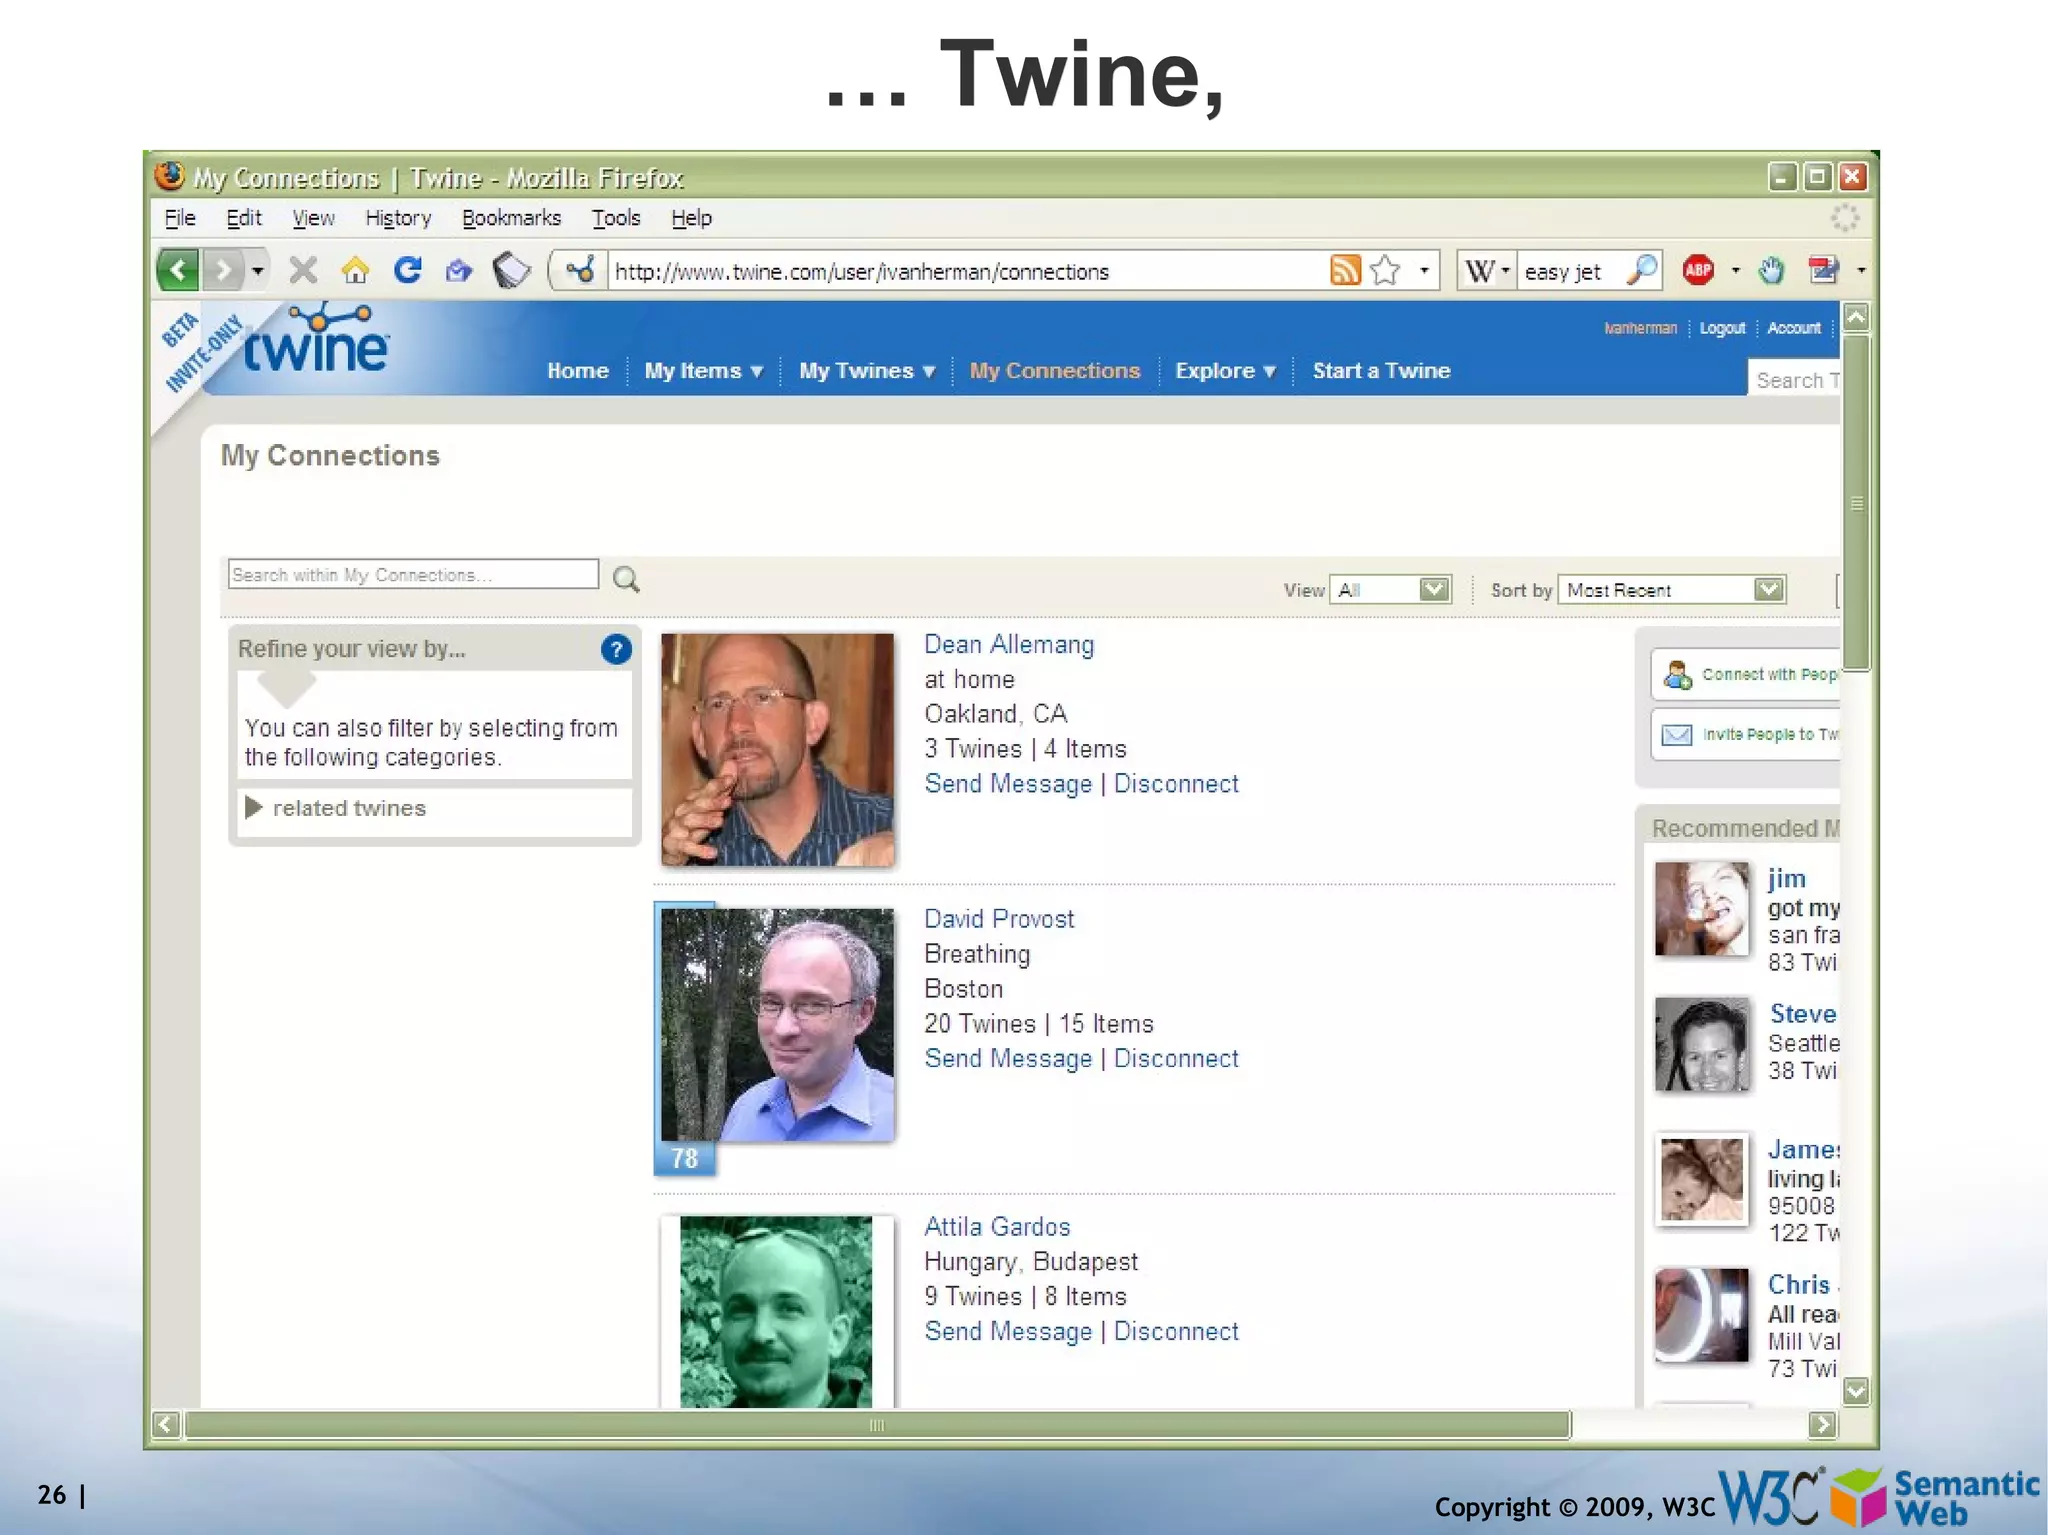Click the Search Twine input field
2048x1535 pixels.
(1795, 380)
